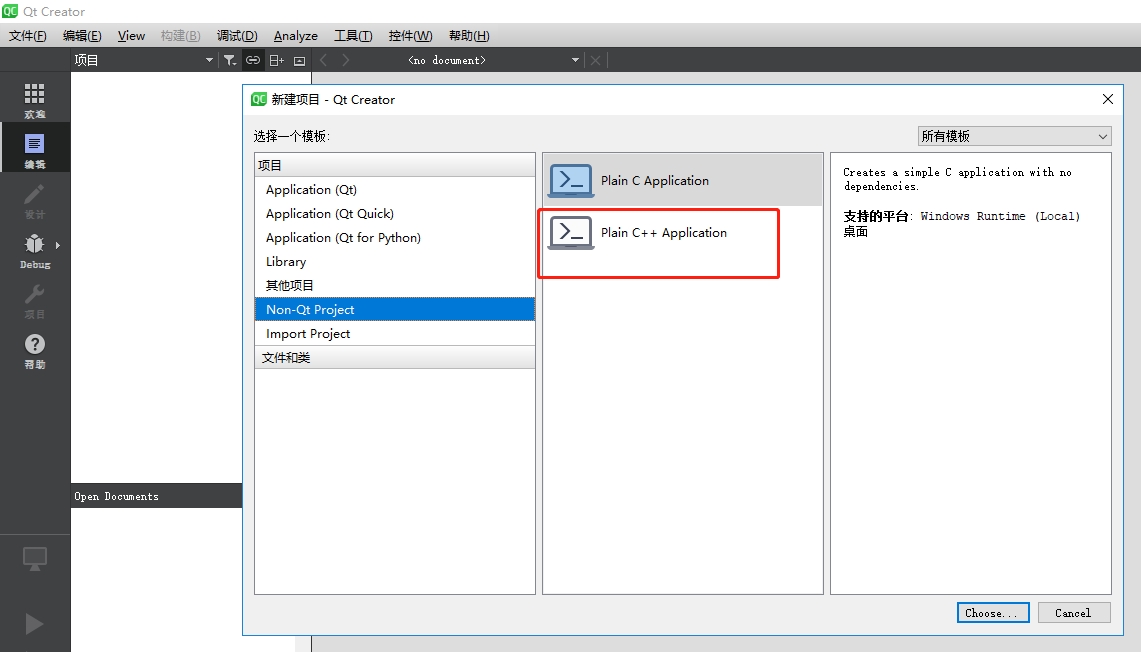Image resolution: width=1141 pixels, height=652 pixels.
Task: Select Application (Qt Quick) category
Action: point(395,214)
